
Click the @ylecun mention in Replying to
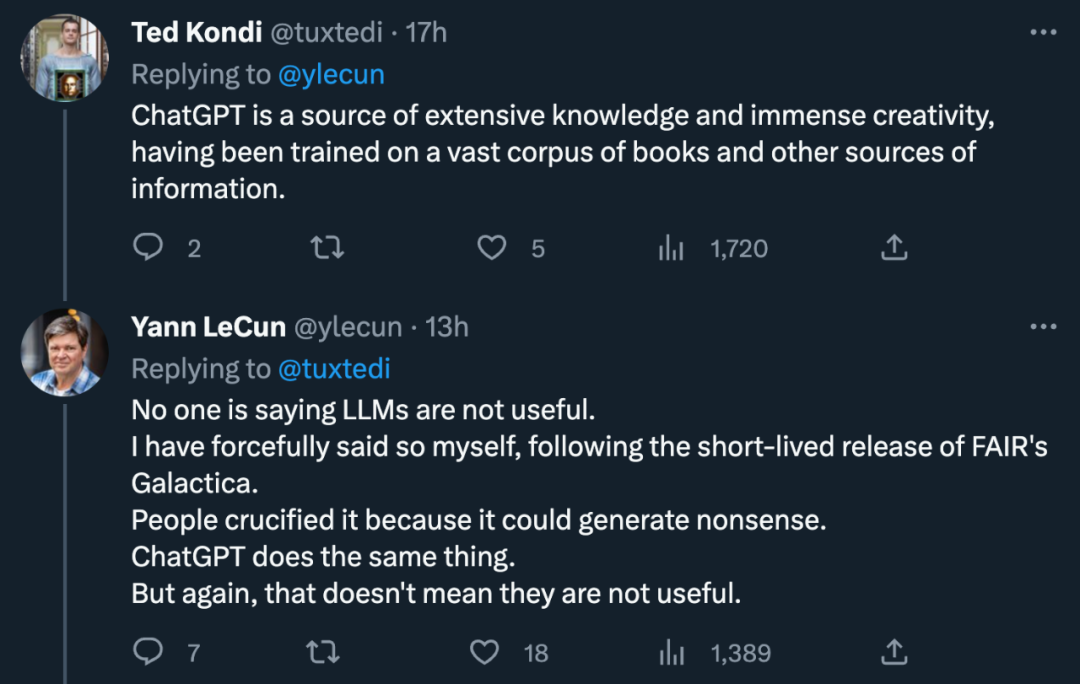pyautogui.click(x=331, y=74)
